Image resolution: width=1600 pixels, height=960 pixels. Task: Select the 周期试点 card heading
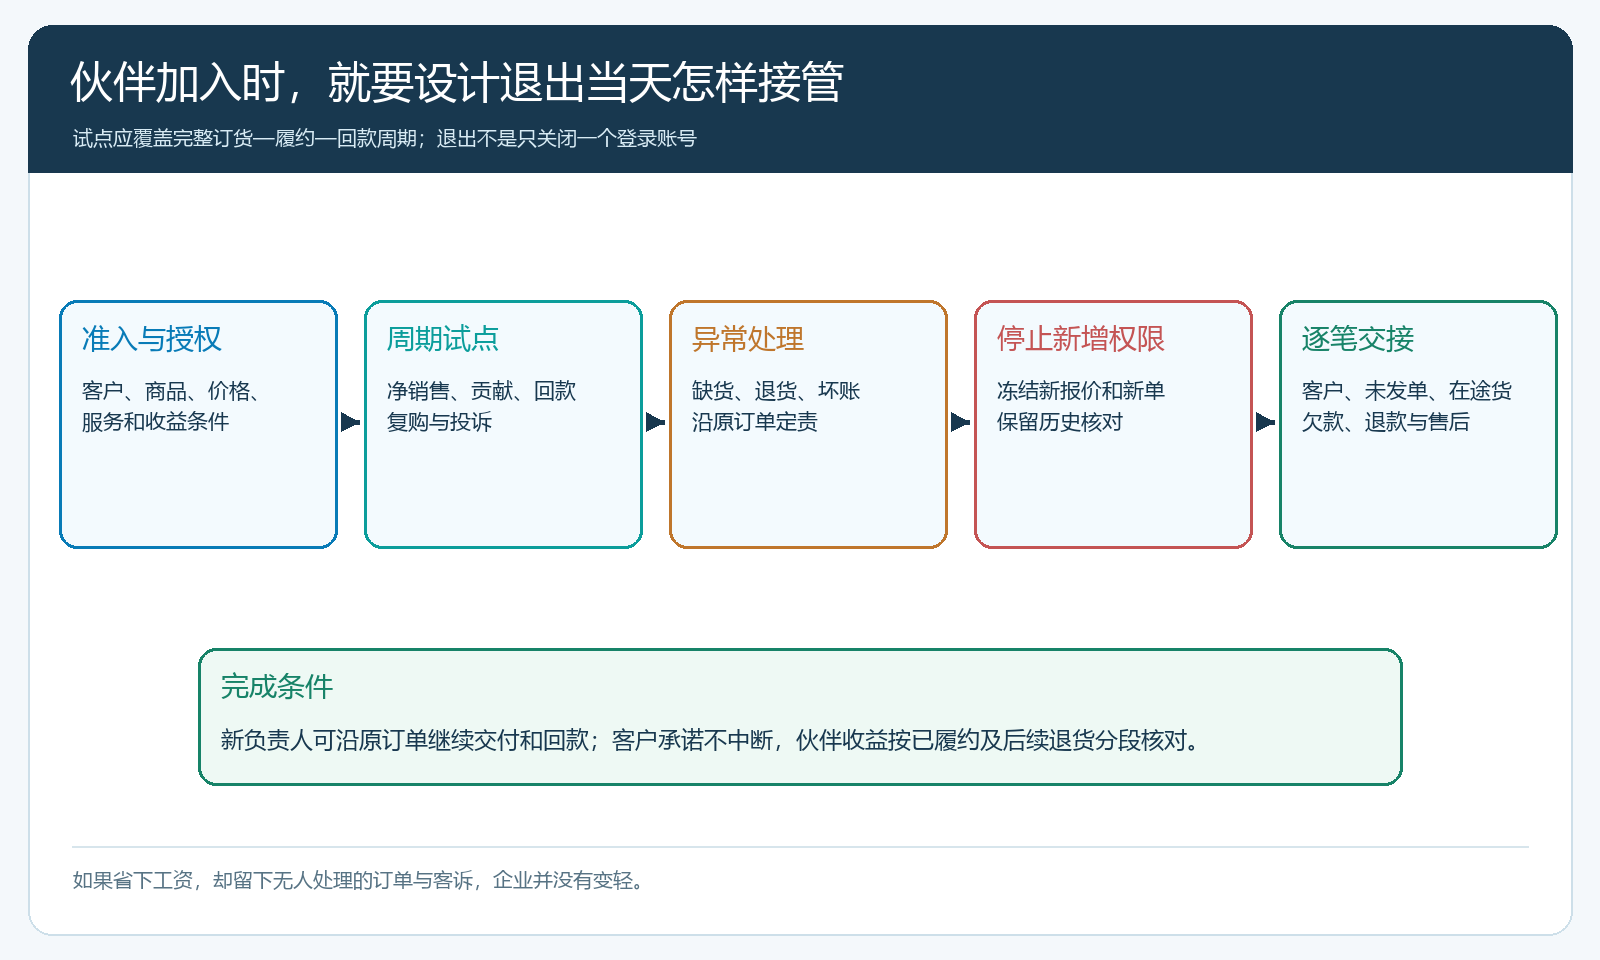click(443, 339)
